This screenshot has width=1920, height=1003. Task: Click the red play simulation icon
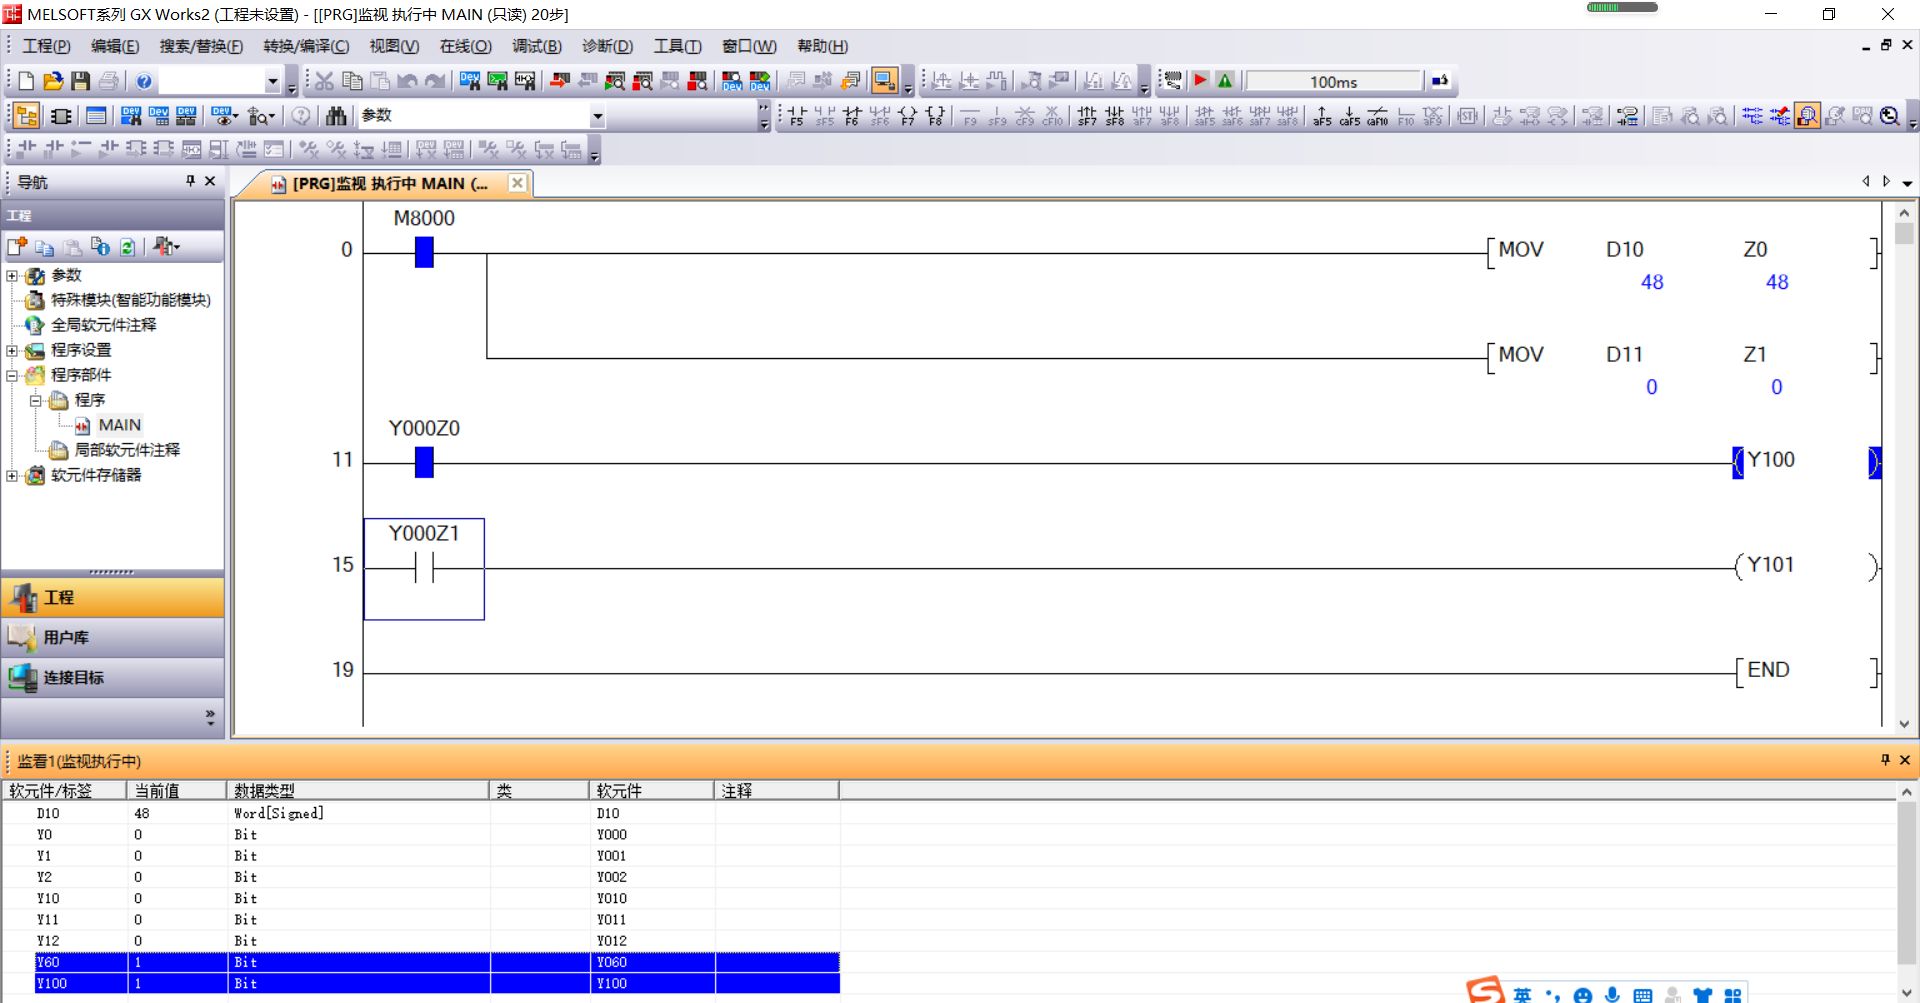(1201, 81)
